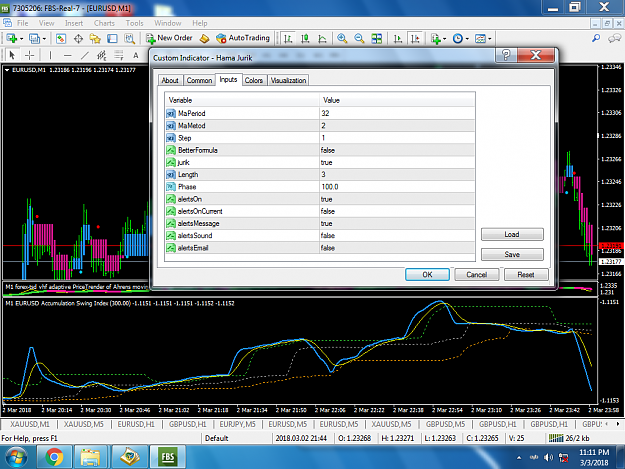Switch to the About tab
Viewport: 625px width, 469px height.
[170, 80]
